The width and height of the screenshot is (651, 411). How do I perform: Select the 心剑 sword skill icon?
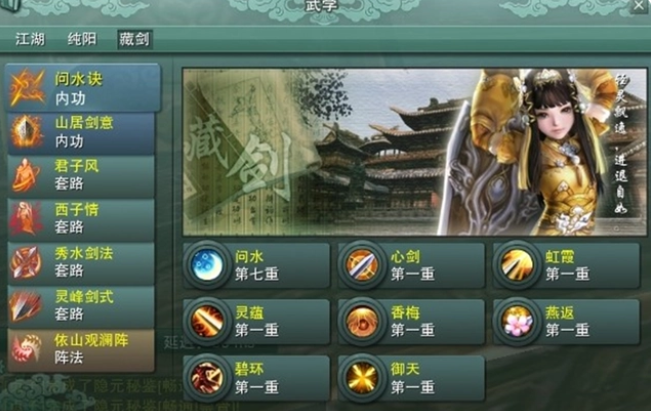point(362,265)
